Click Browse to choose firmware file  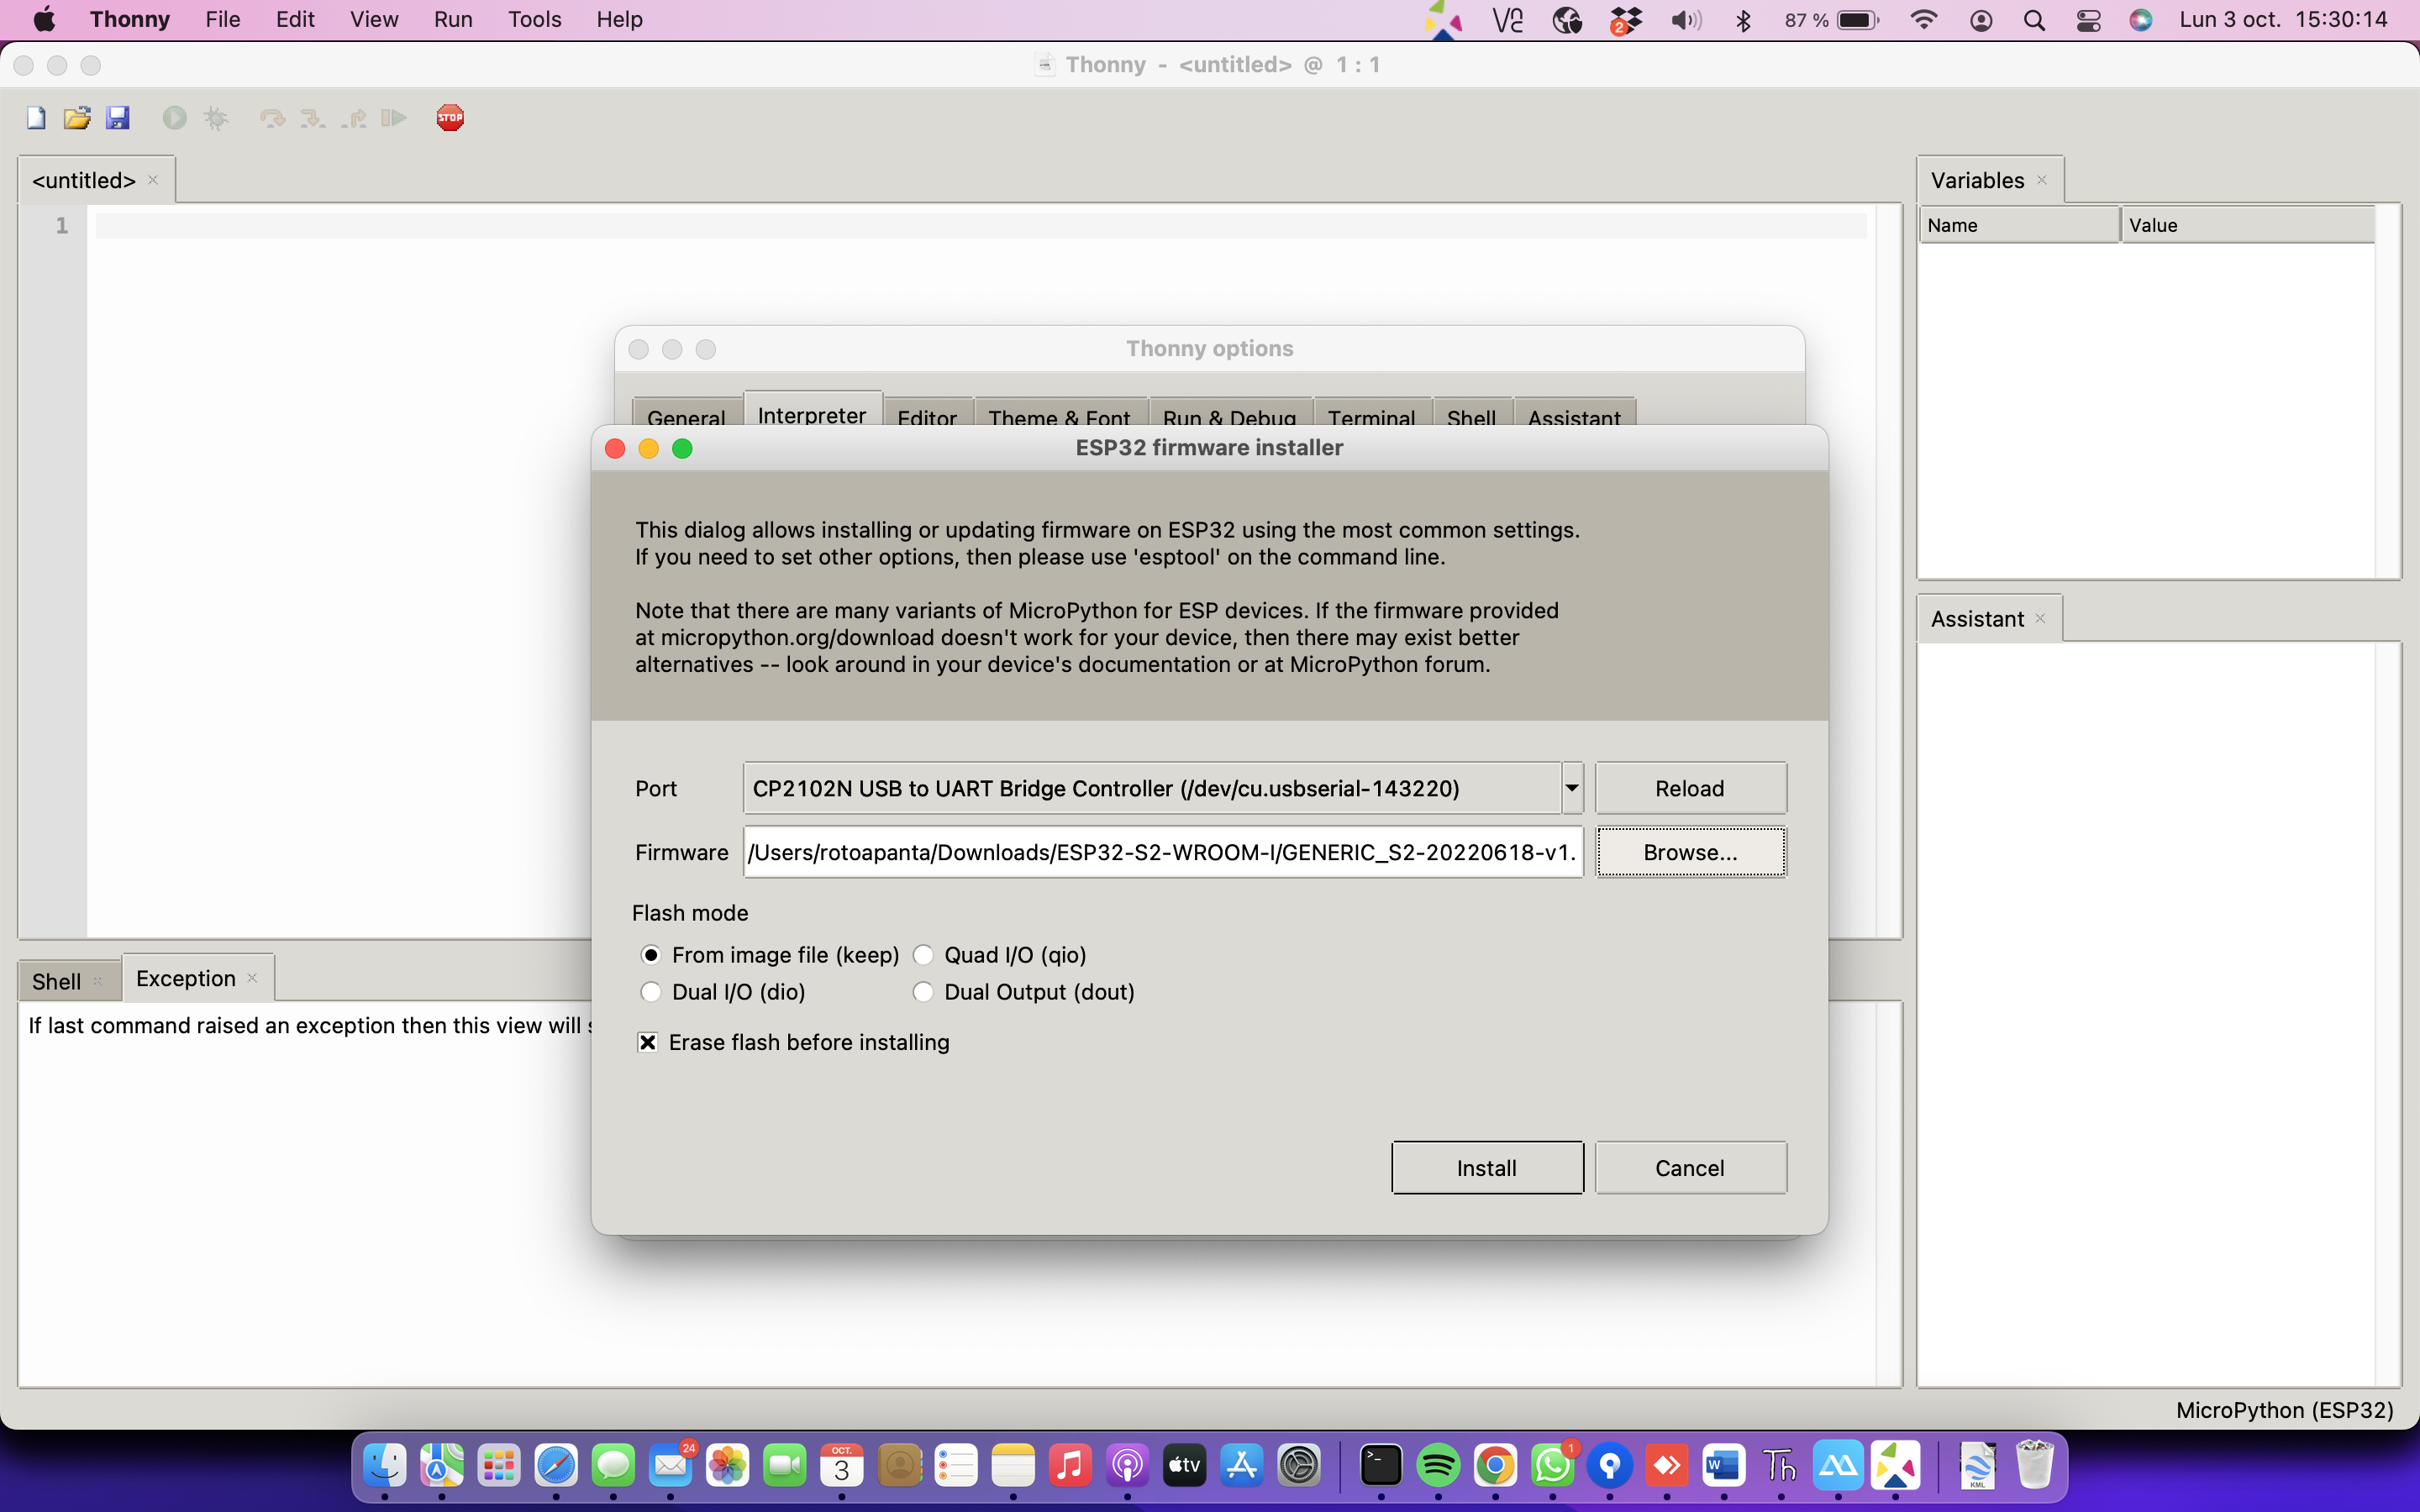click(x=1691, y=852)
